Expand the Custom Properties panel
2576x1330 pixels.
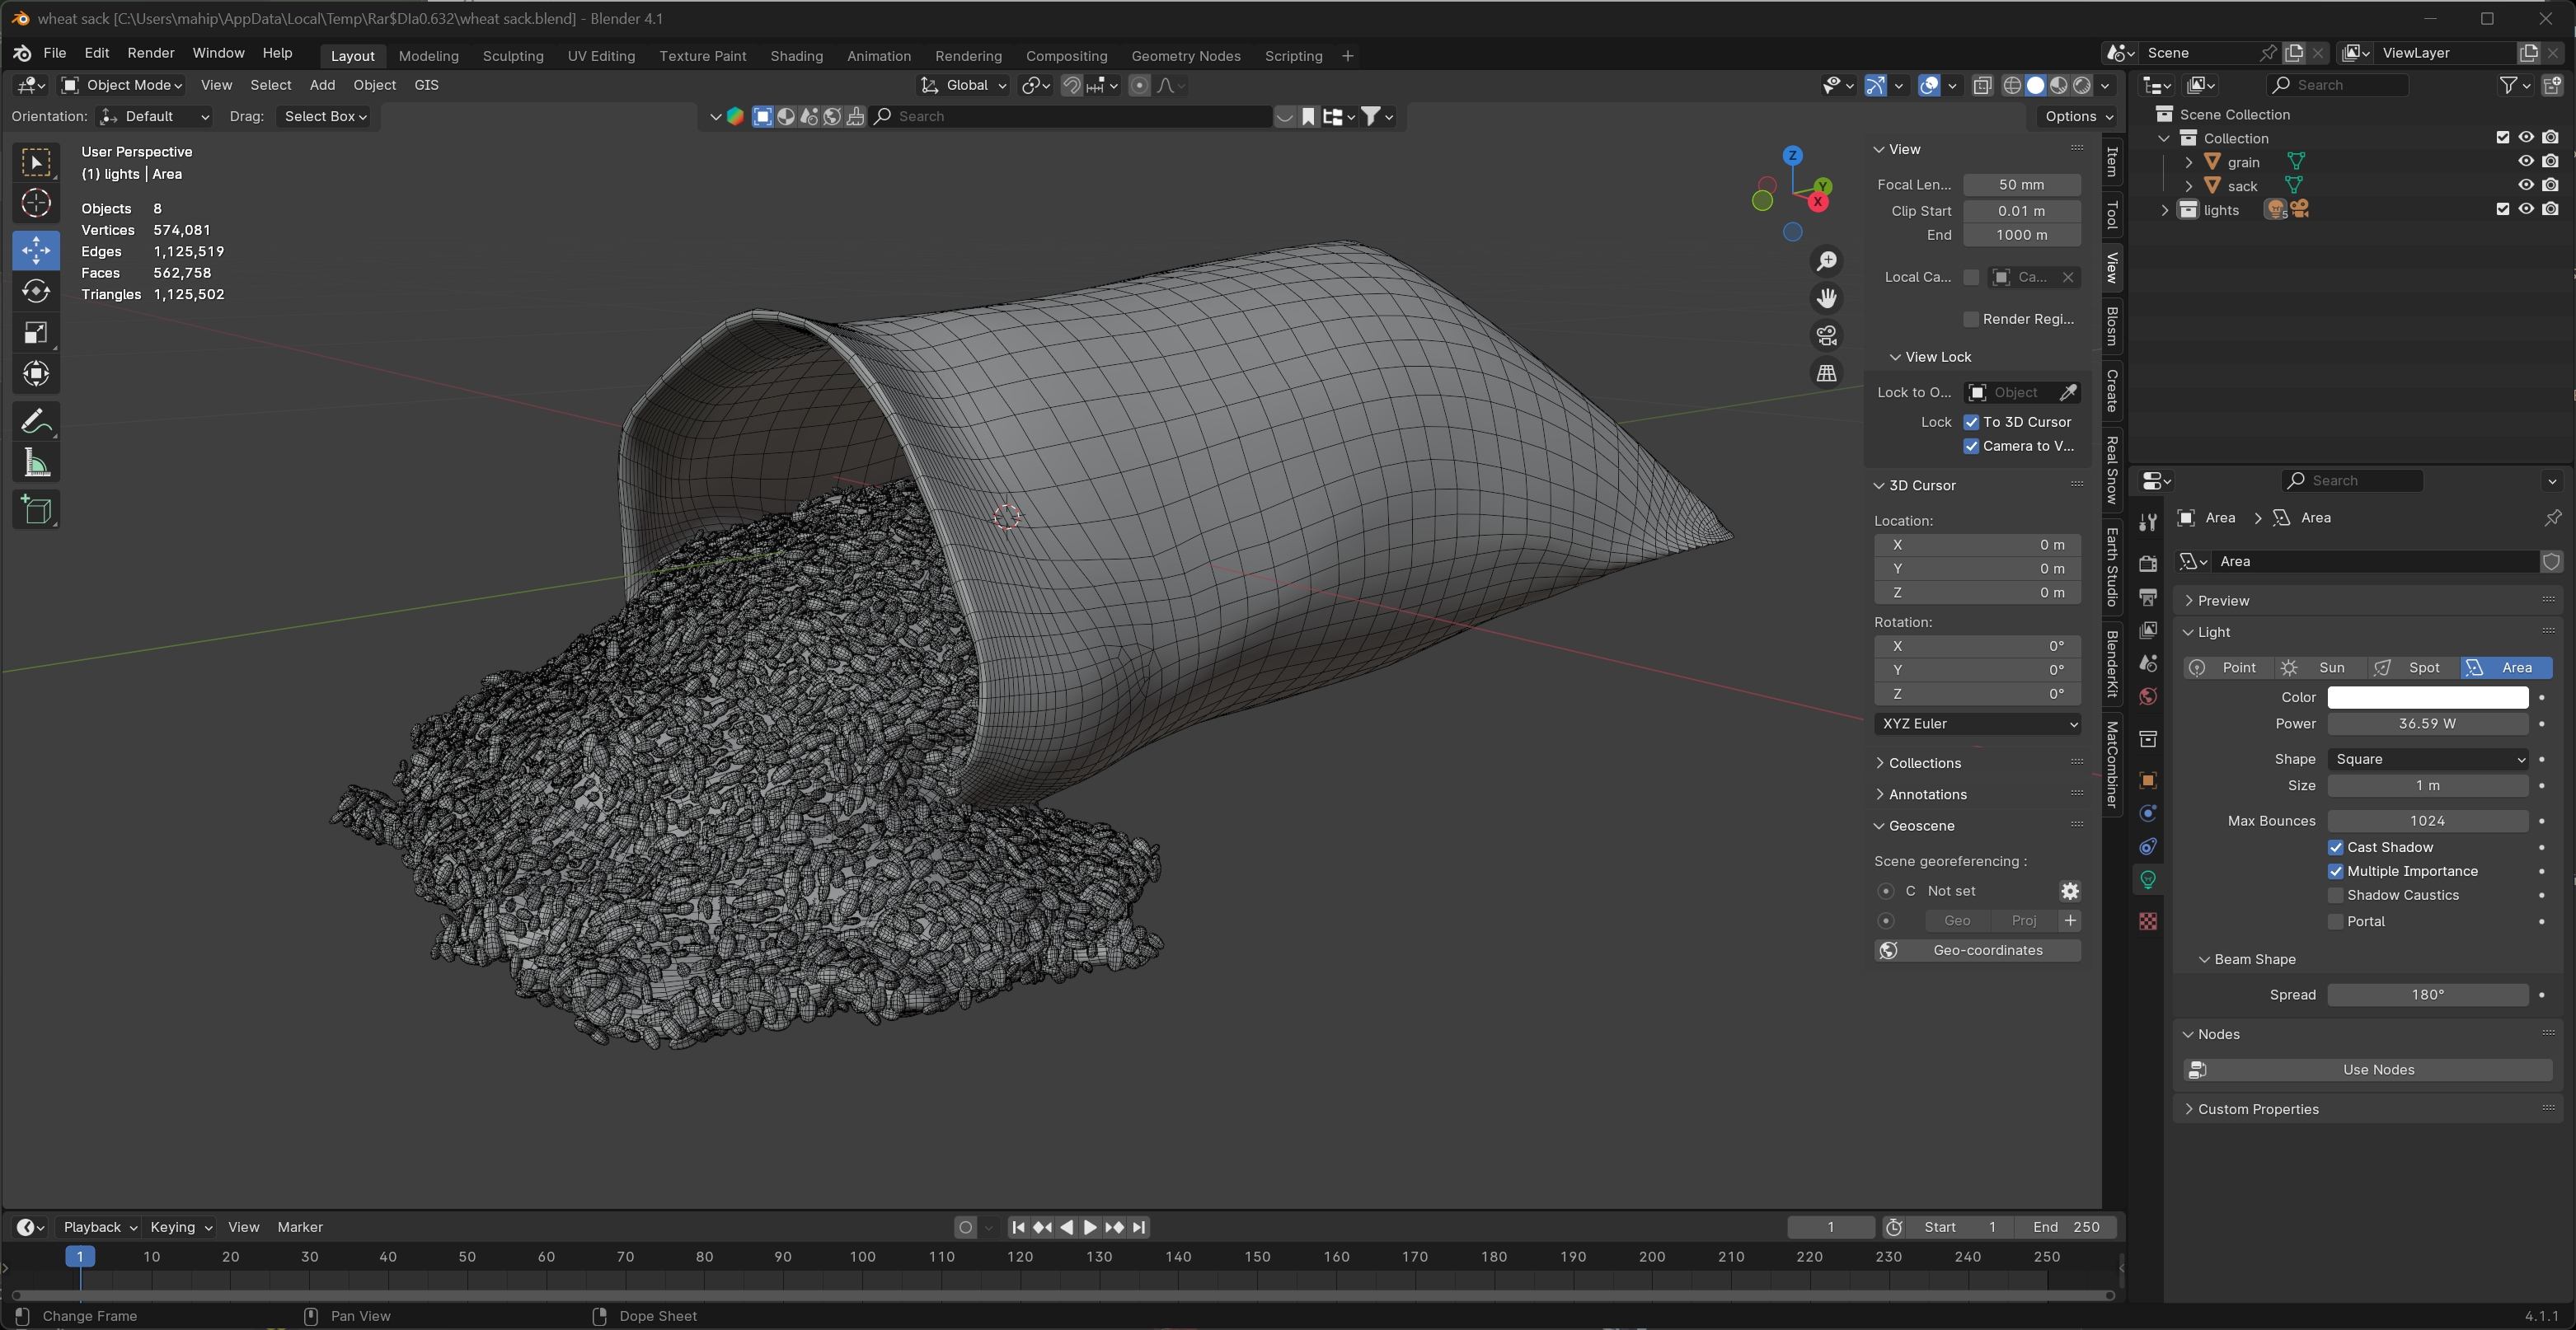click(2257, 1109)
